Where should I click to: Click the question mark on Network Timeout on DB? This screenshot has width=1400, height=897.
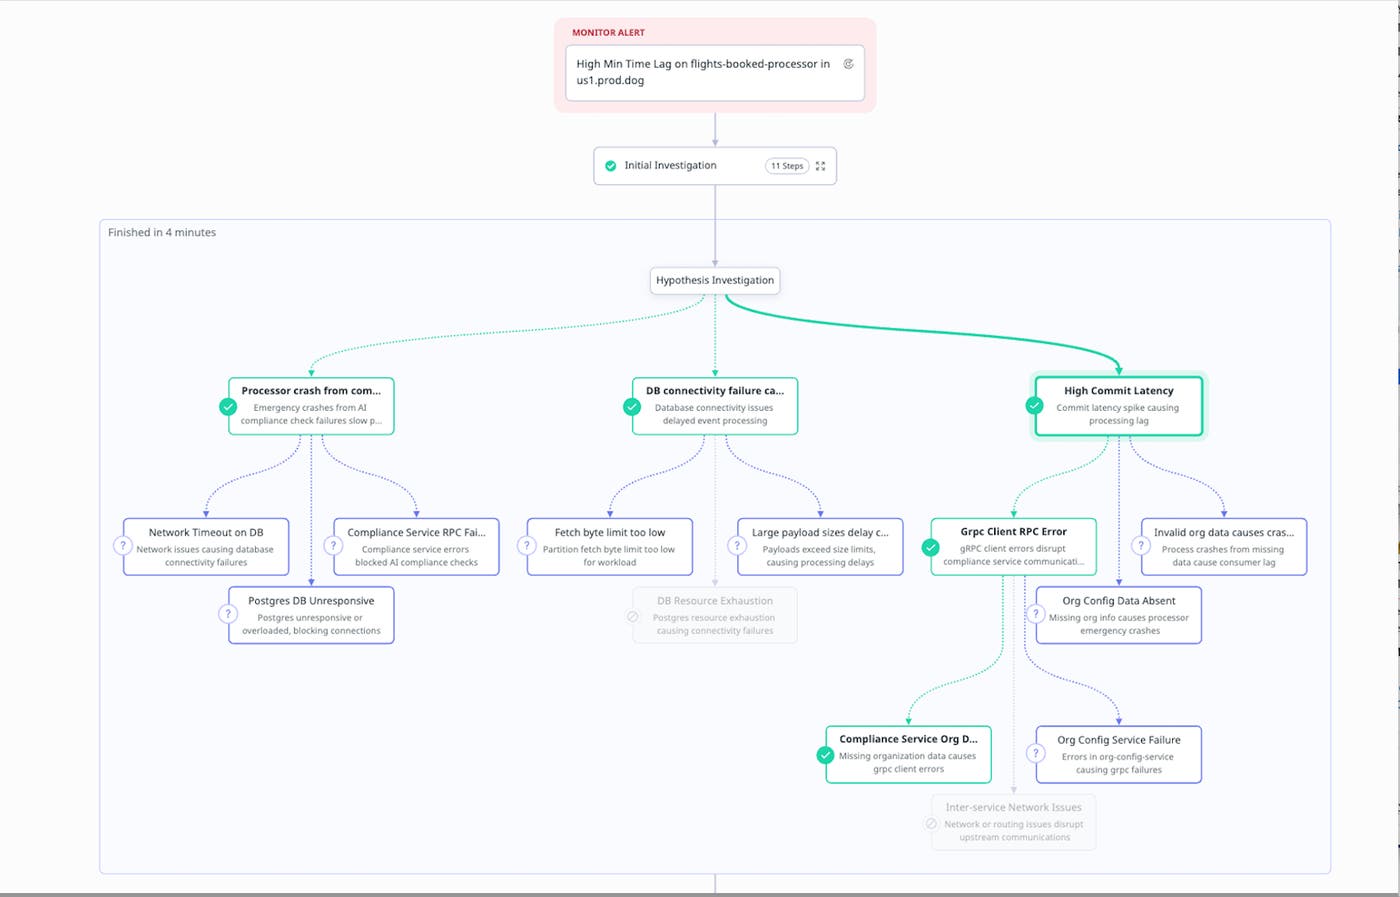click(123, 546)
